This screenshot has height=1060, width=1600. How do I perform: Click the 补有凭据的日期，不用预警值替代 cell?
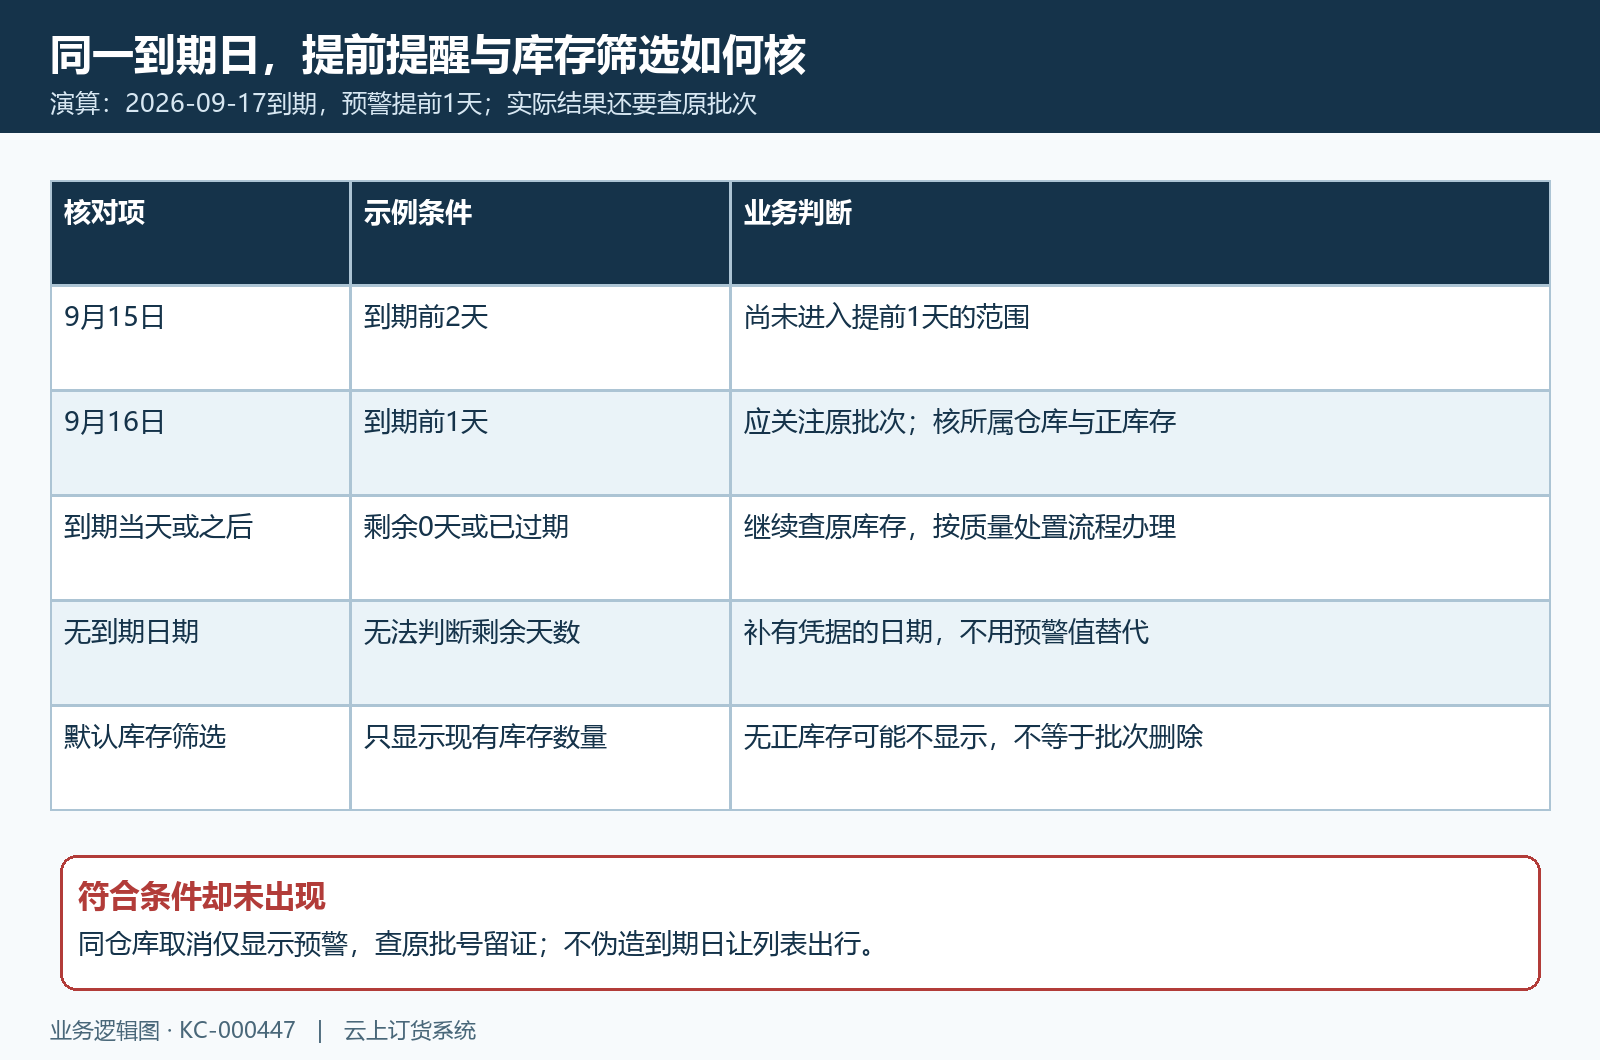[x=1140, y=653]
